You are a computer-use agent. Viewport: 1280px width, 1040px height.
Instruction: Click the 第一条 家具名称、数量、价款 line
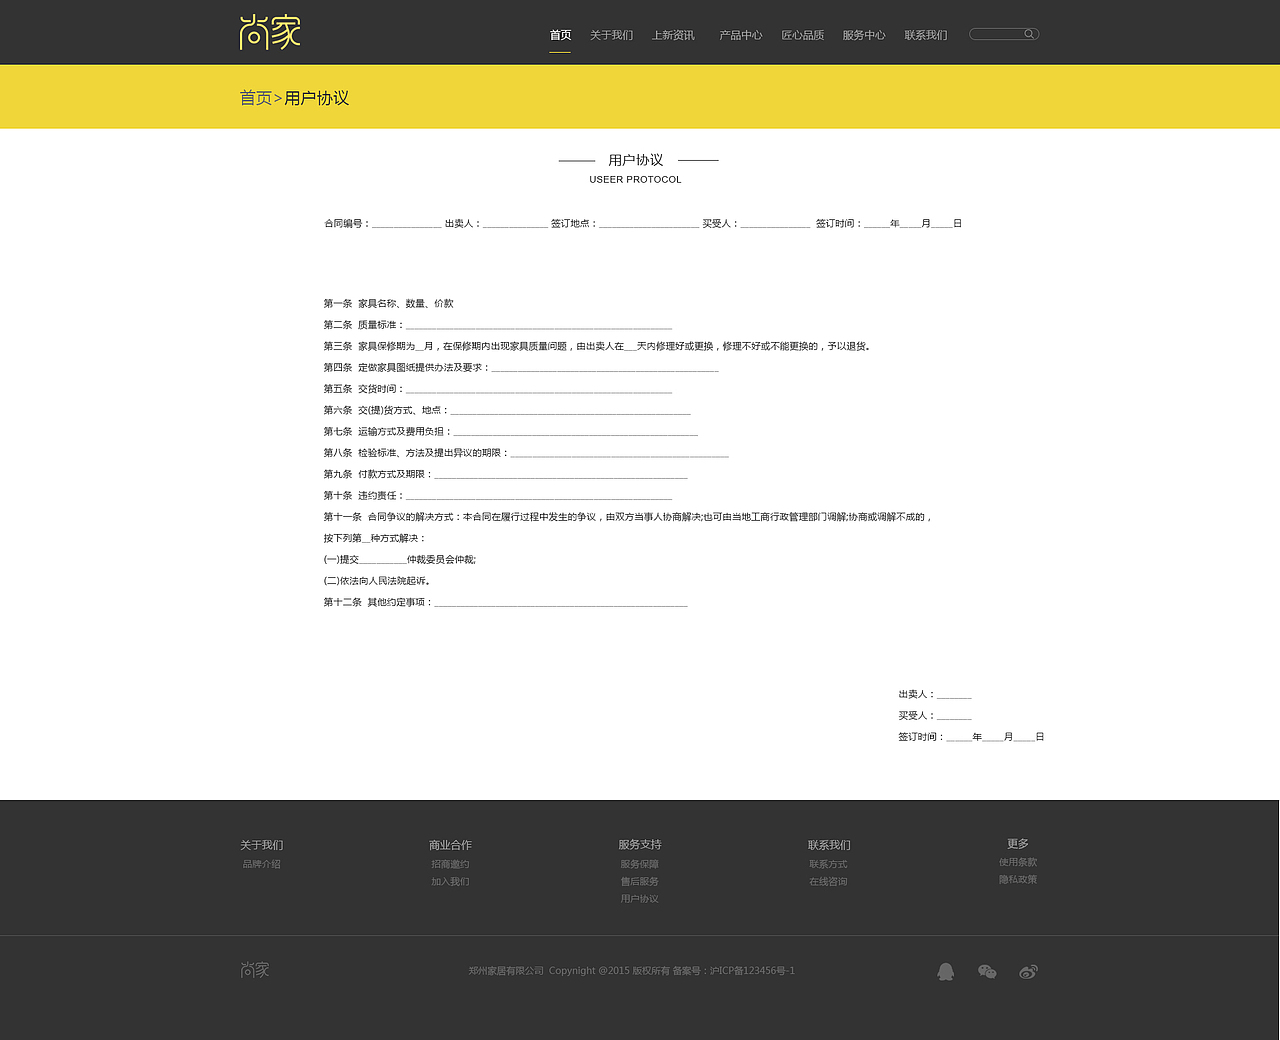388,303
